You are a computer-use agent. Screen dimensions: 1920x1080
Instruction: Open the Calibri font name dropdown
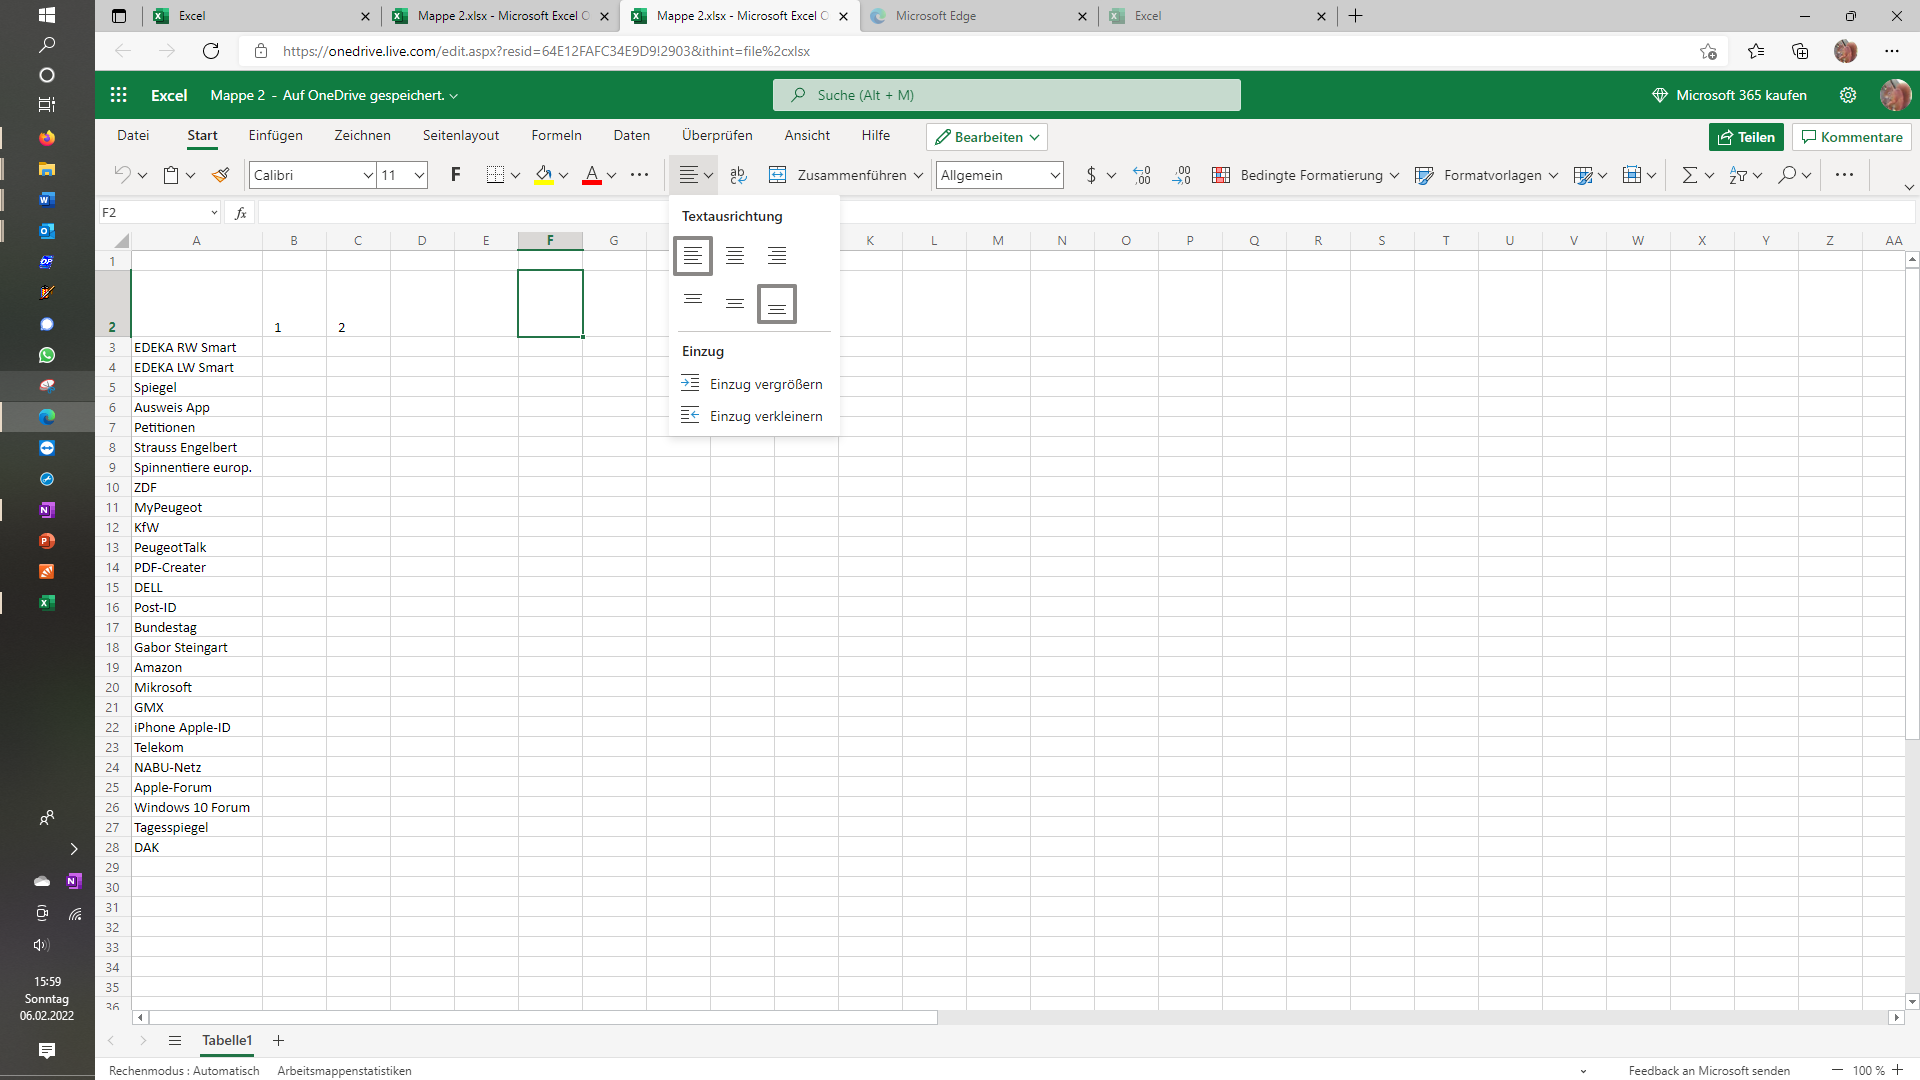tap(367, 175)
